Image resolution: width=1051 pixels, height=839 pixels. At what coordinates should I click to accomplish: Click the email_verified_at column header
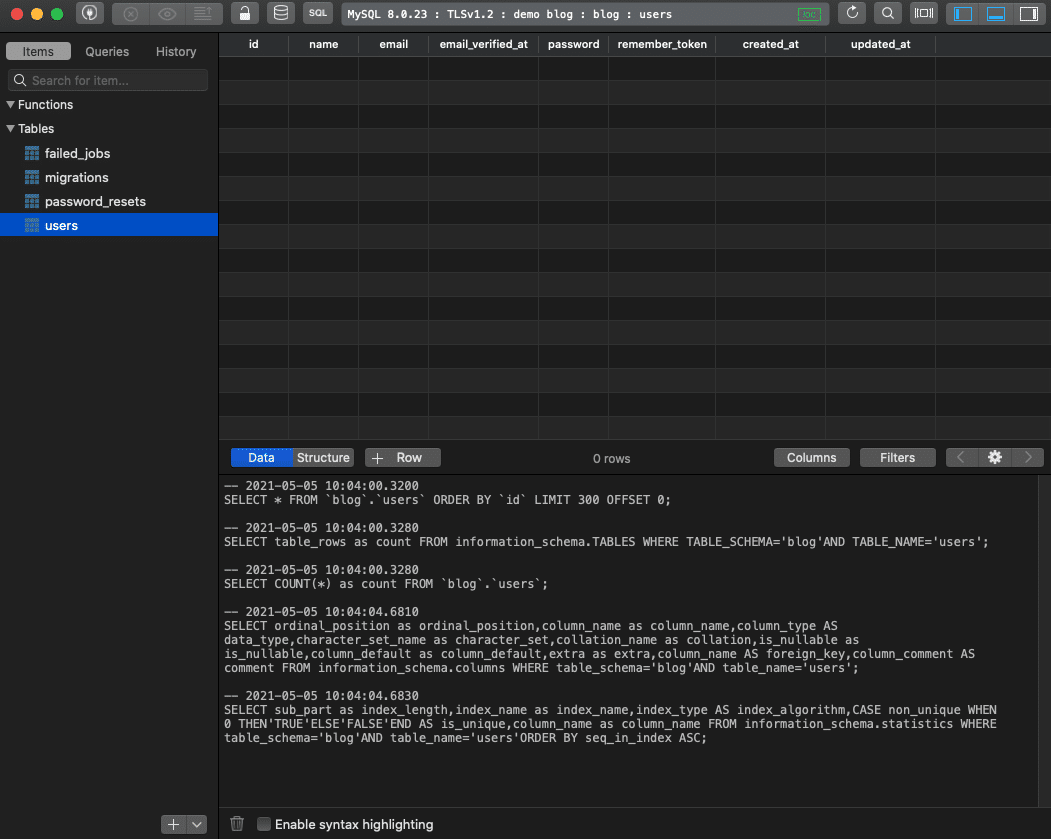(483, 44)
